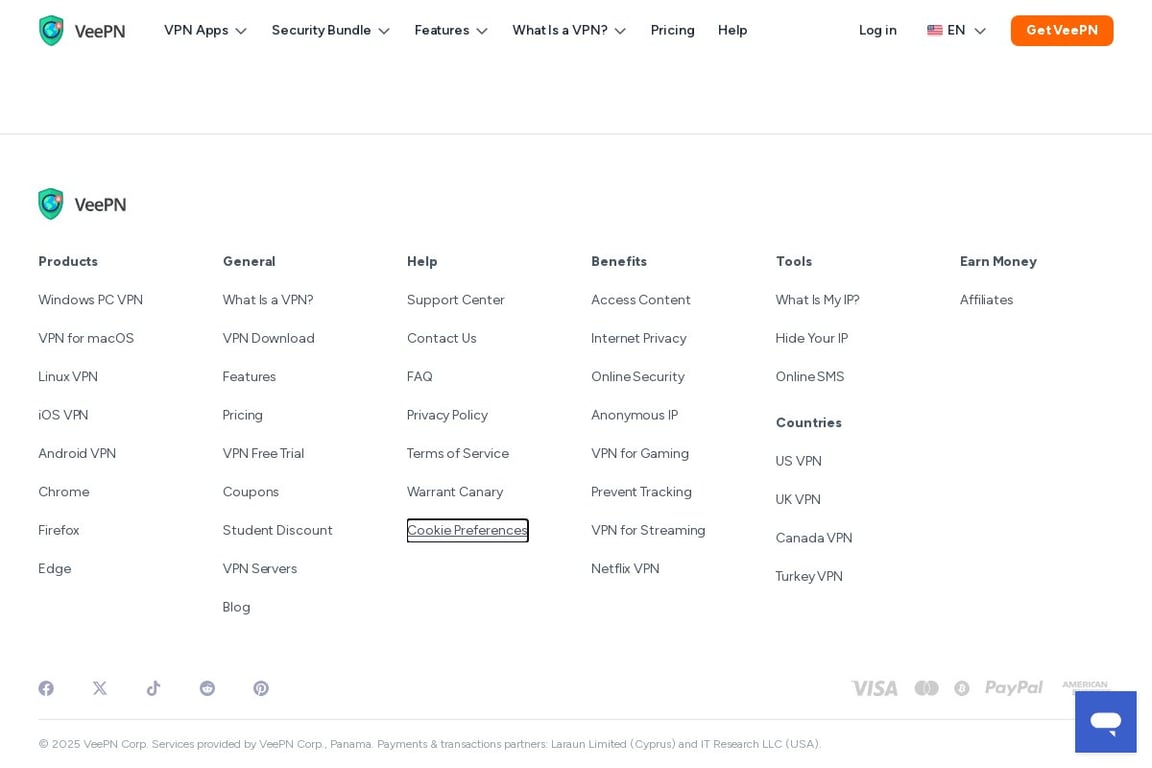Open the TikTok social icon

coord(154,688)
